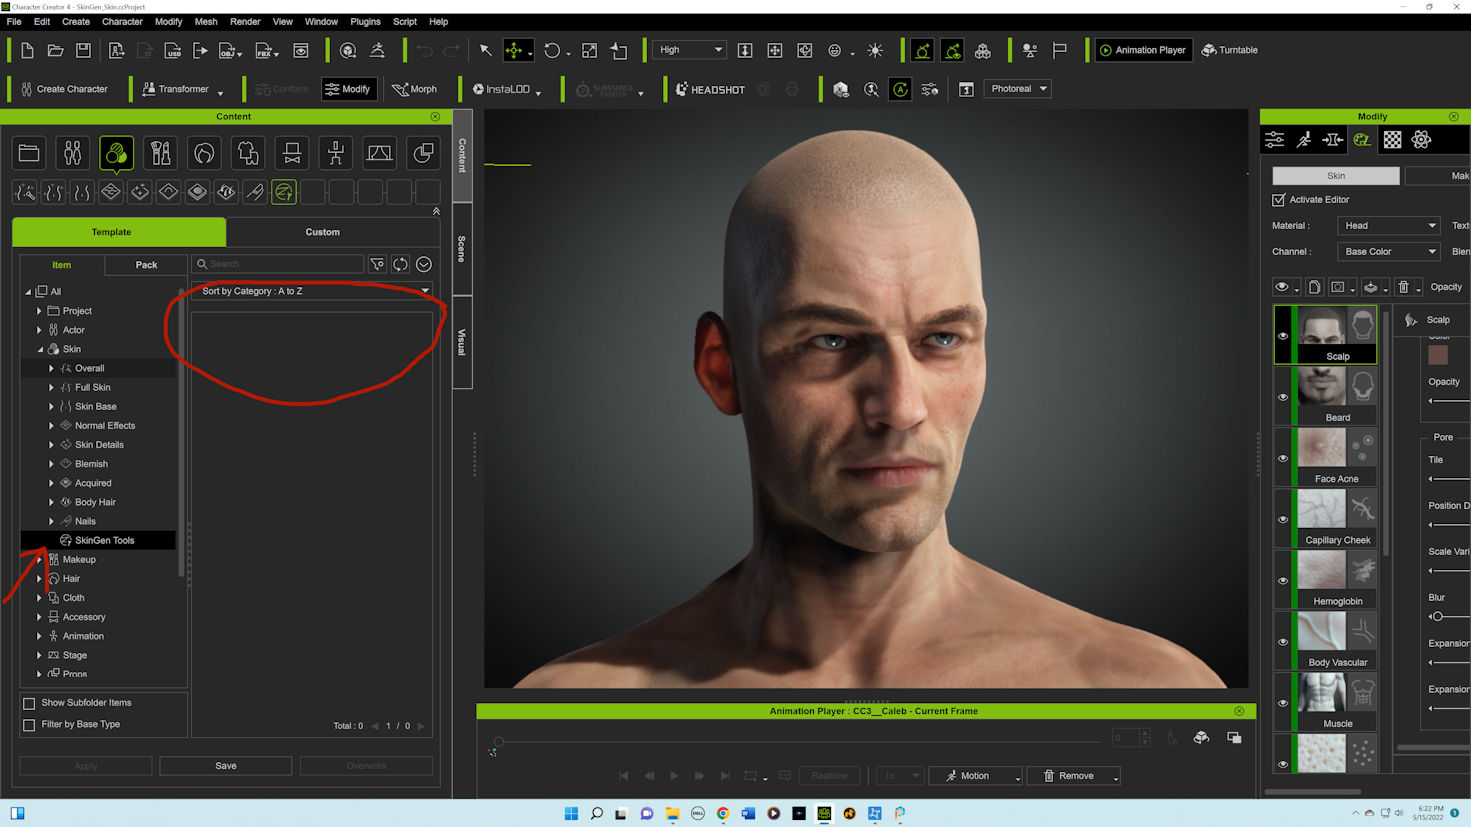Click the Morph button

pyautogui.click(x=414, y=89)
